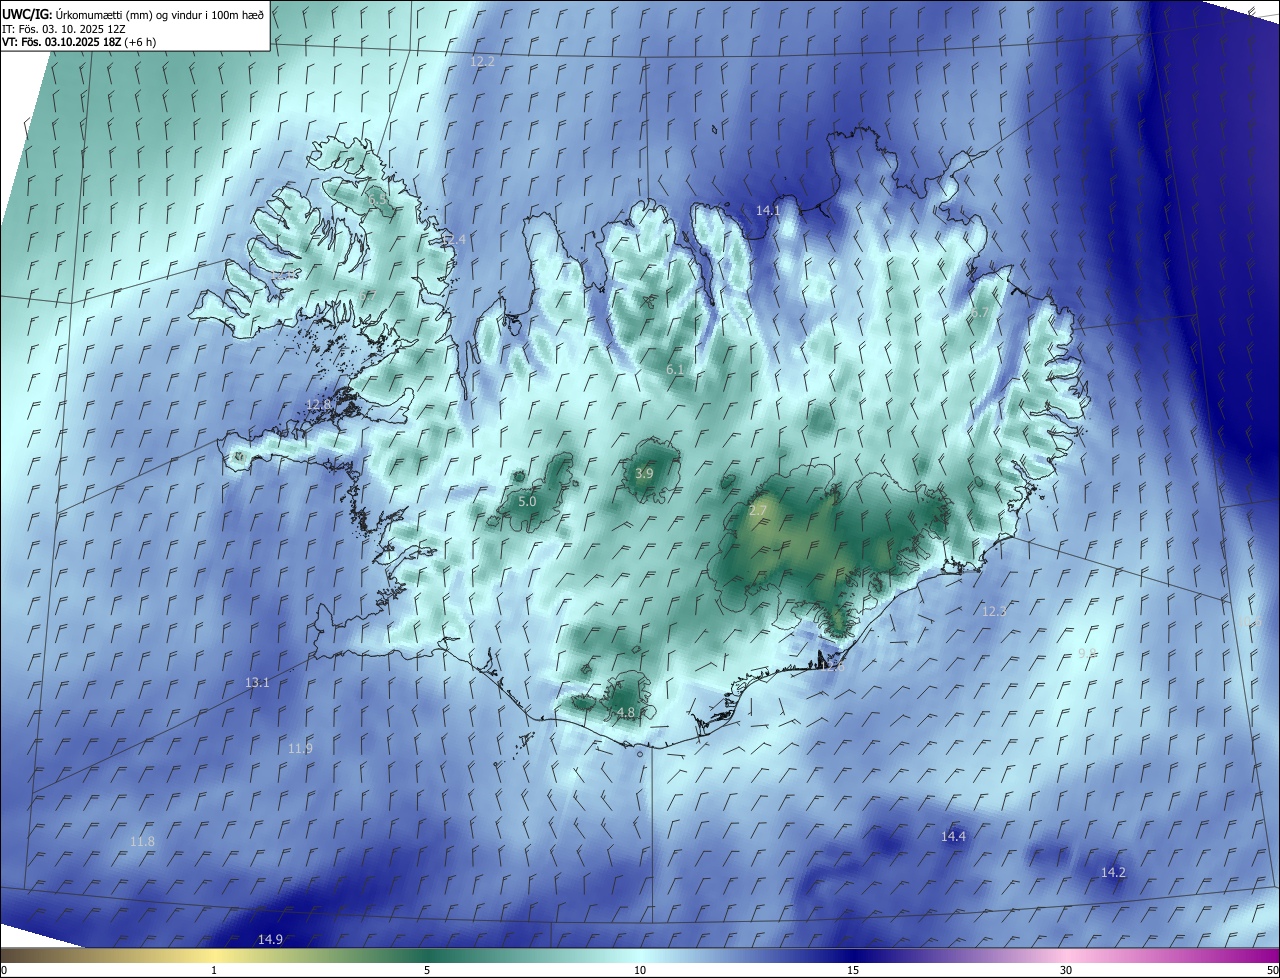Click the 5.0 value label on the glacier
Image resolution: width=1280 pixels, height=978 pixels.
pos(527,501)
